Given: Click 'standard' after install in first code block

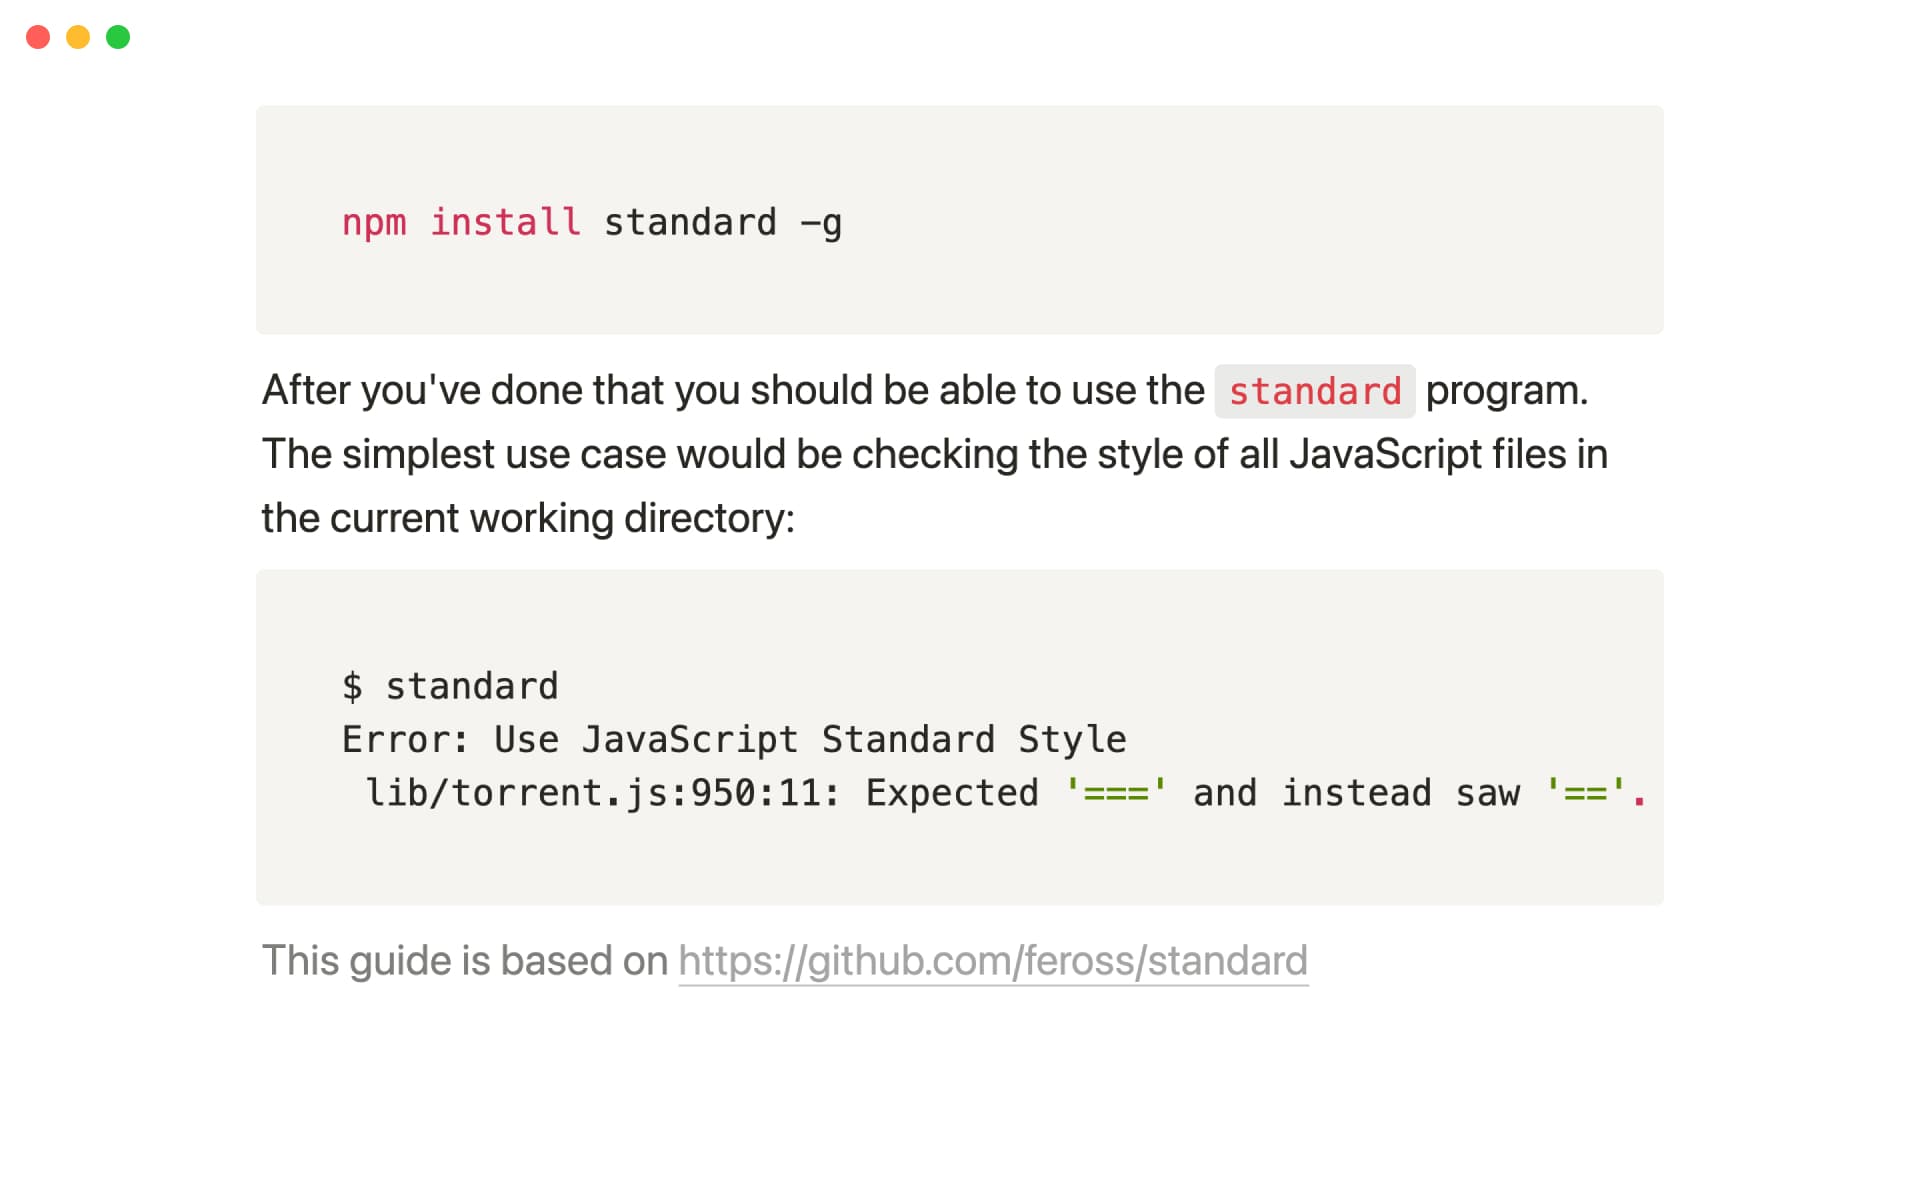Looking at the screenshot, I should (690, 222).
